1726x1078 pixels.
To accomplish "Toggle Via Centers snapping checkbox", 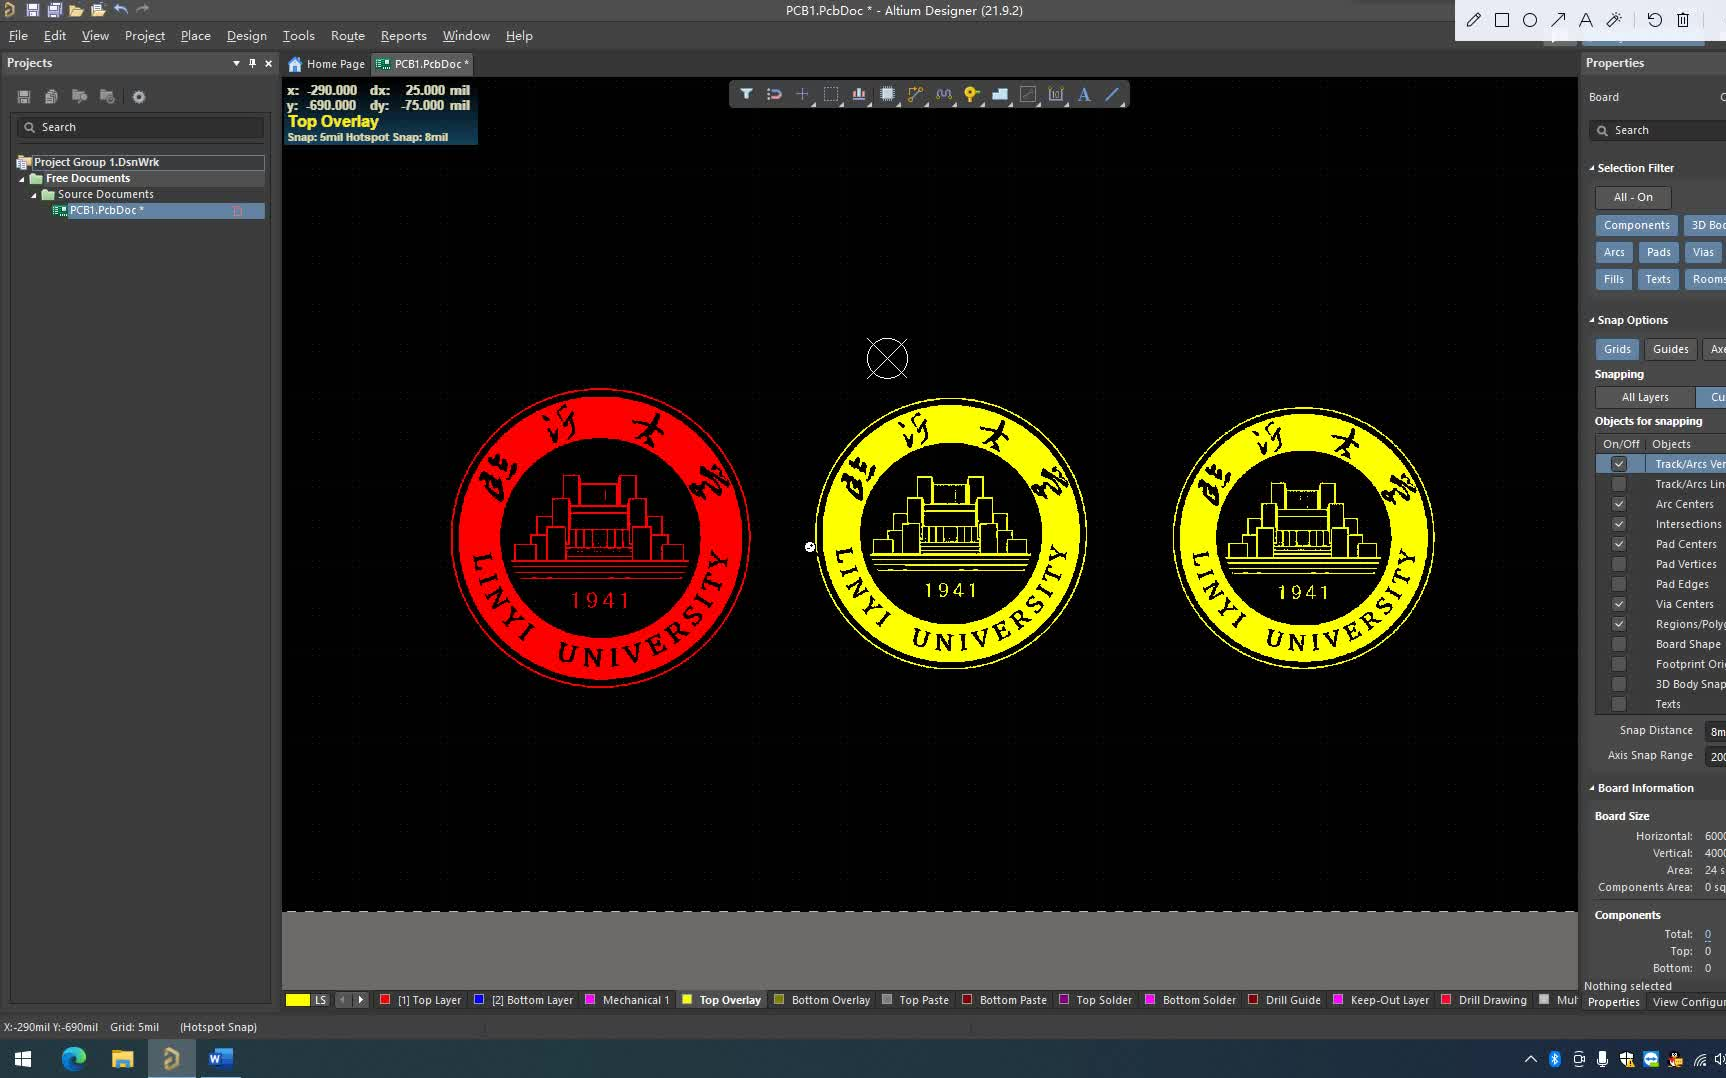I will (1618, 604).
